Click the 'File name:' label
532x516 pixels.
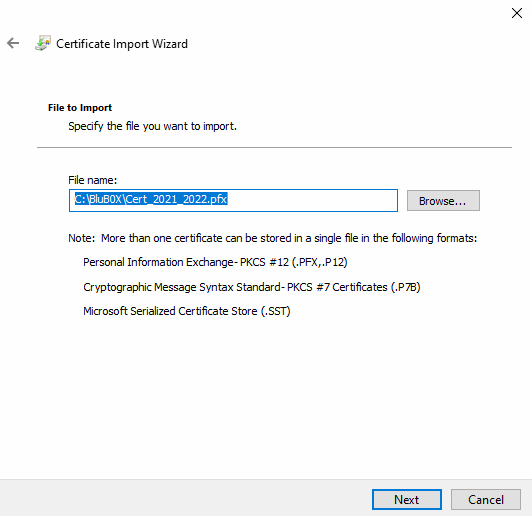tap(92, 180)
